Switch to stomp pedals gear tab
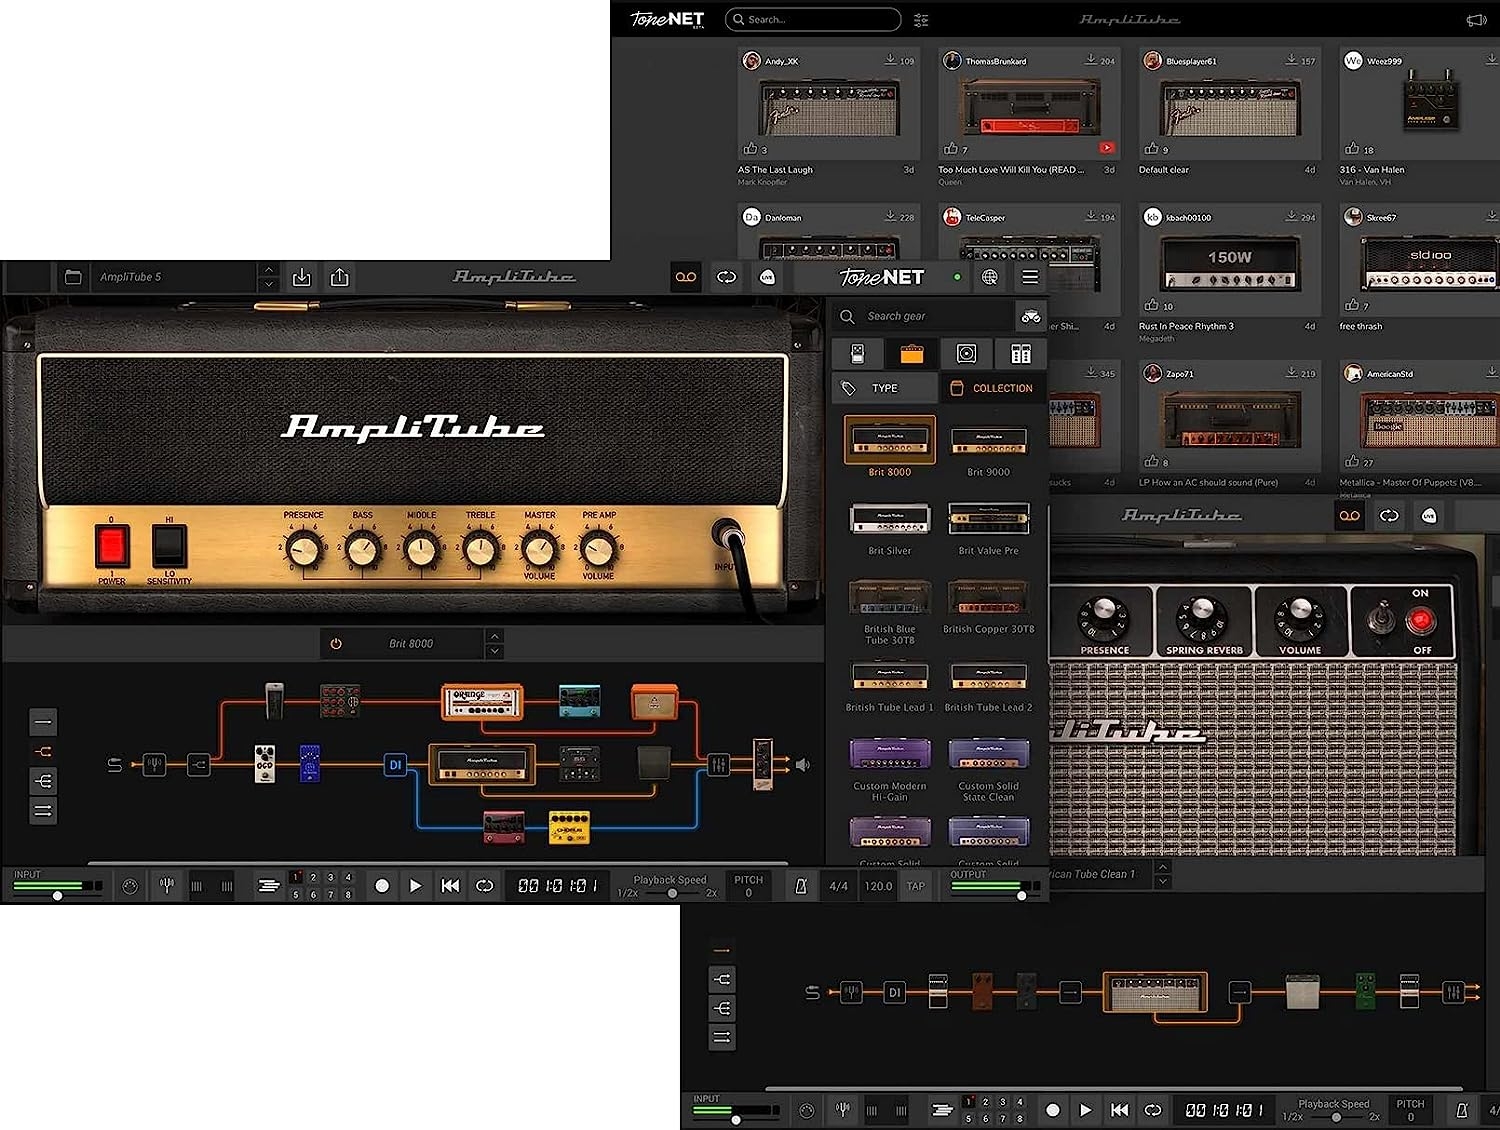 click(857, 353)
